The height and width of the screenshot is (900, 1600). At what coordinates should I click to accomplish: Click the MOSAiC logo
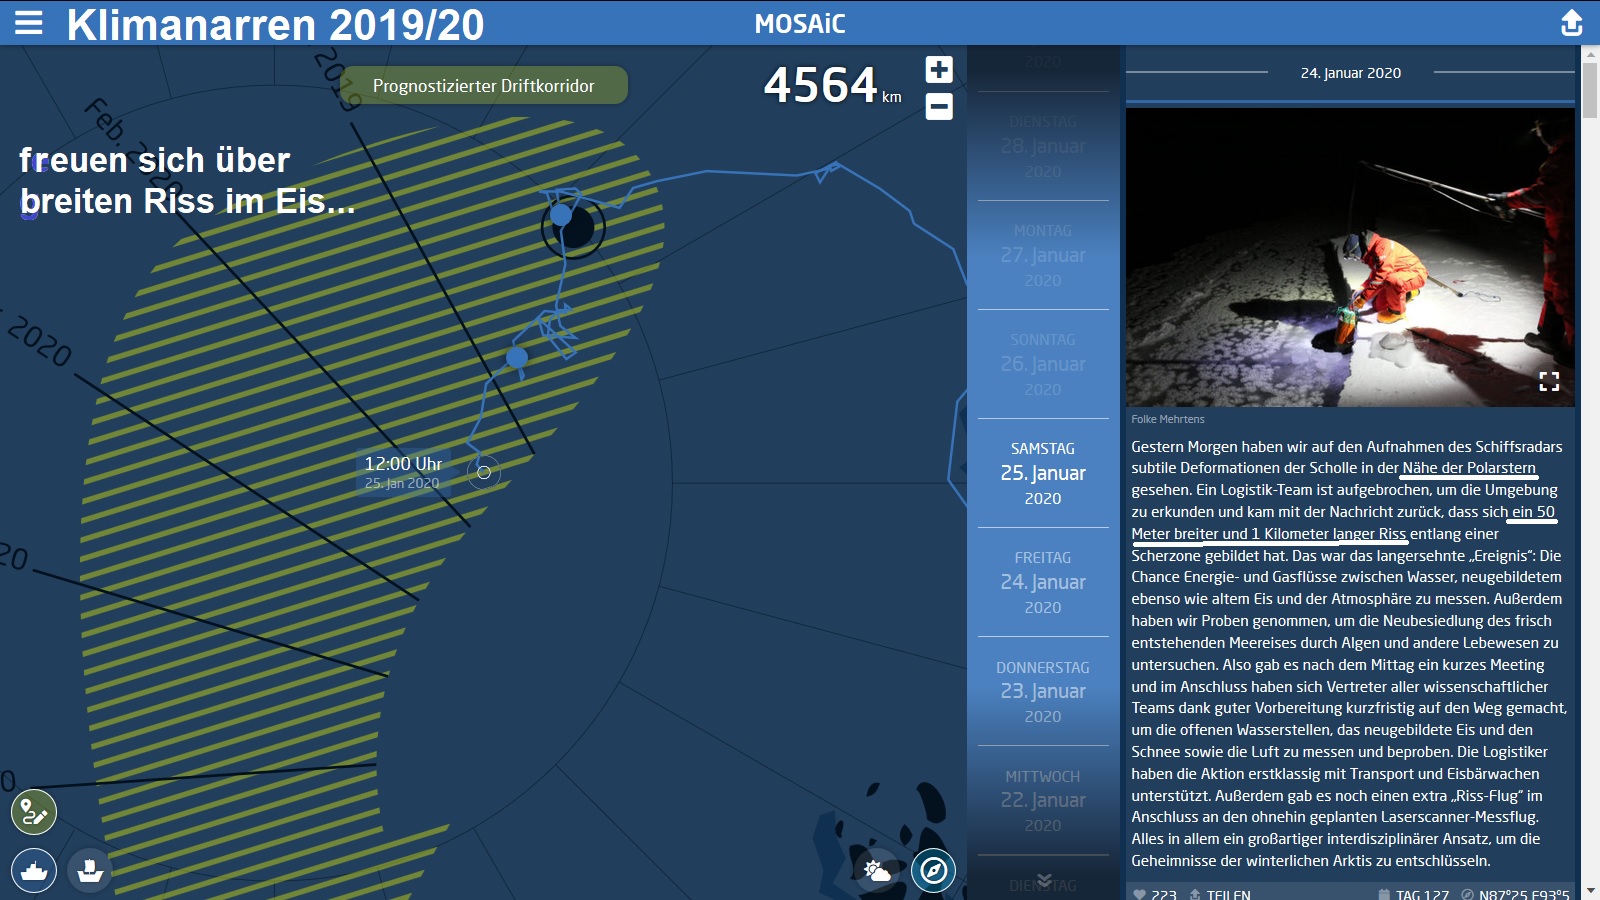point(800,24)
